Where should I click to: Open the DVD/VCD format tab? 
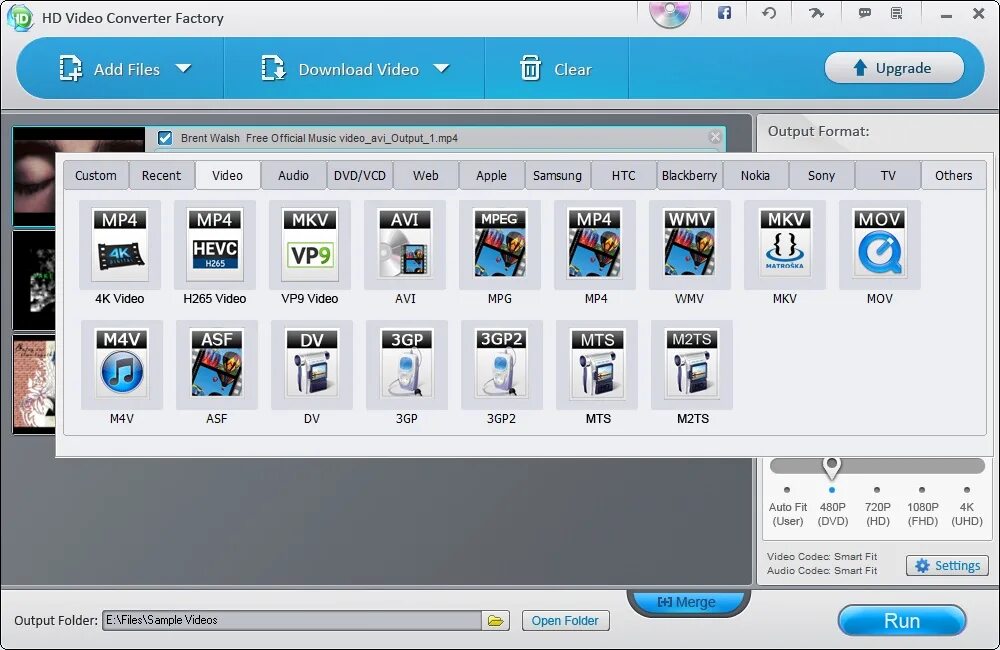[360, 175]
